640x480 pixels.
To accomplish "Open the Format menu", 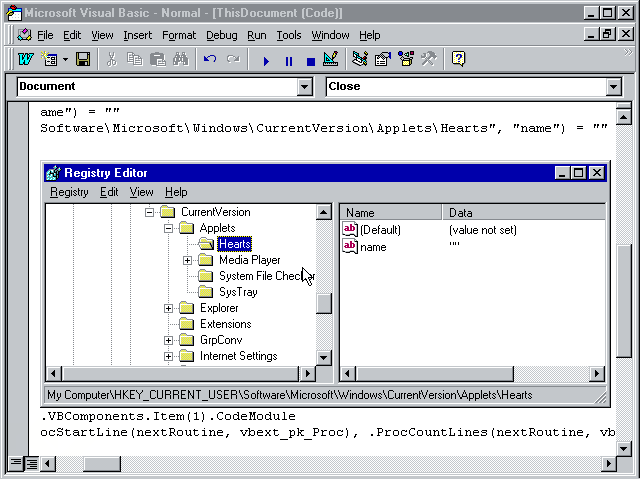I will pyautogui.click(x=179, y=36).
